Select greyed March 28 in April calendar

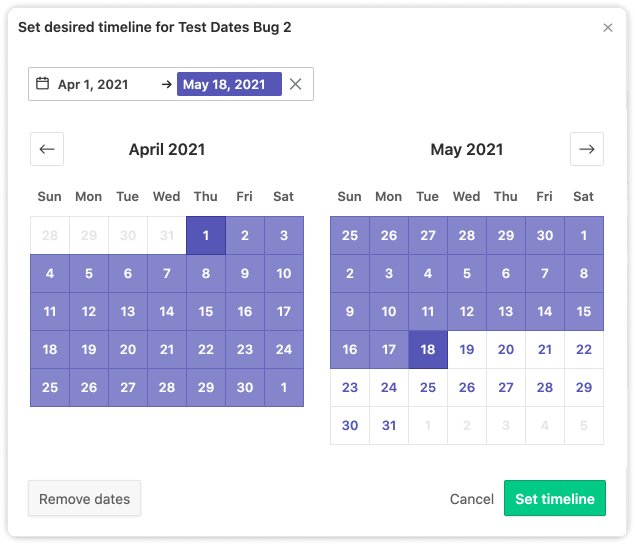coord(50,235)
